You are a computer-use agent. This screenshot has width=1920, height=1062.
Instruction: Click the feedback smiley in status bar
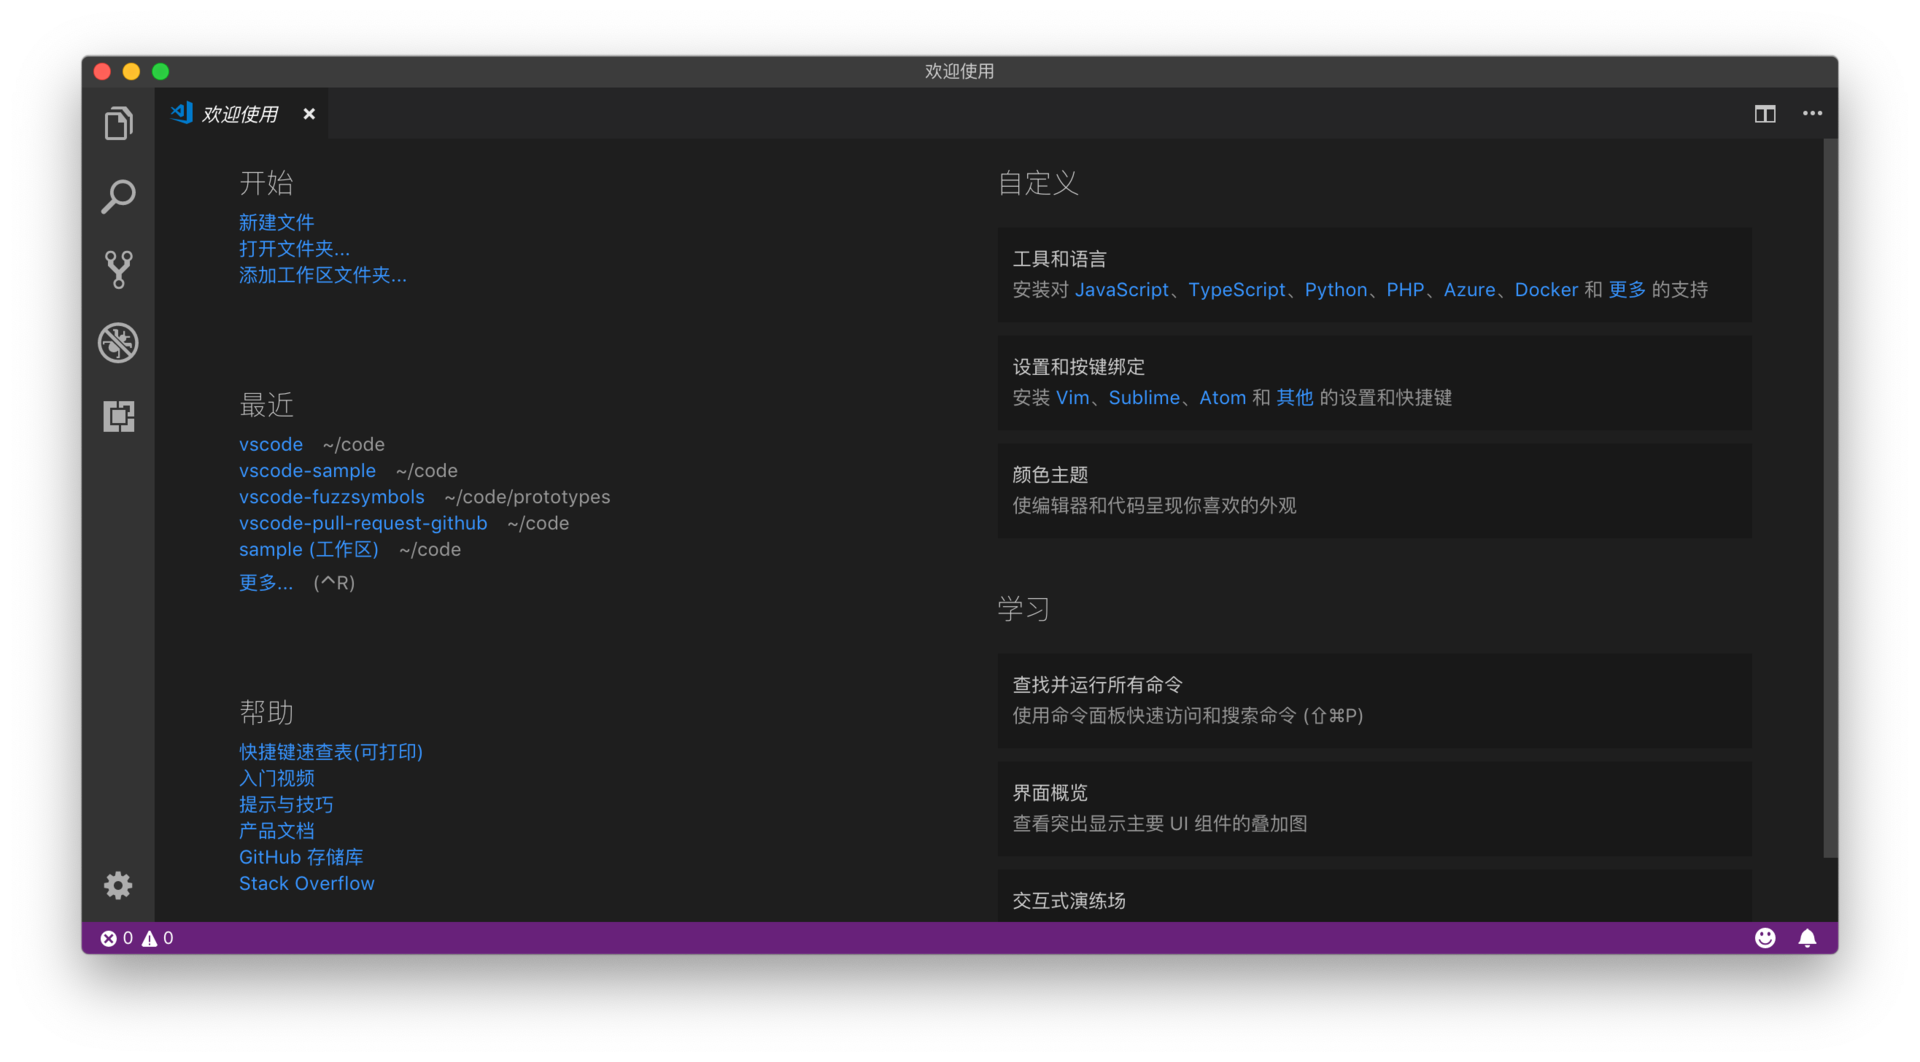tap(1765, 938)
